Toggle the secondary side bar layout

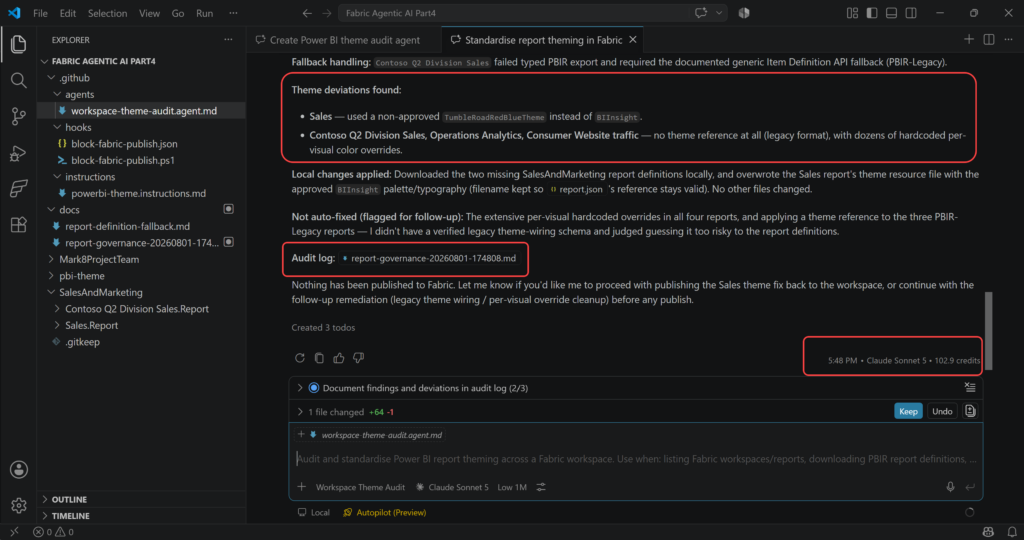(x=911, y=13)
